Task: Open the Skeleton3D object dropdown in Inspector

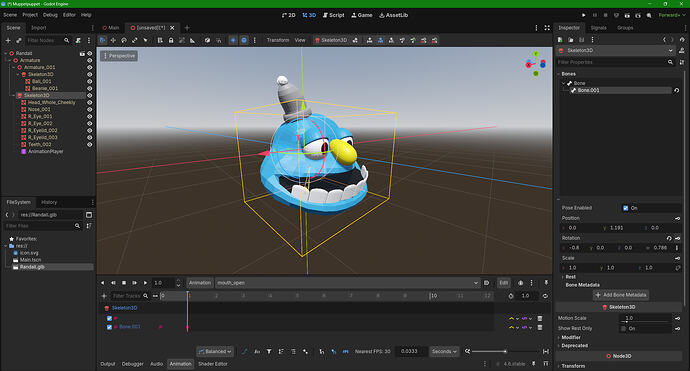Action: (616, 50)
